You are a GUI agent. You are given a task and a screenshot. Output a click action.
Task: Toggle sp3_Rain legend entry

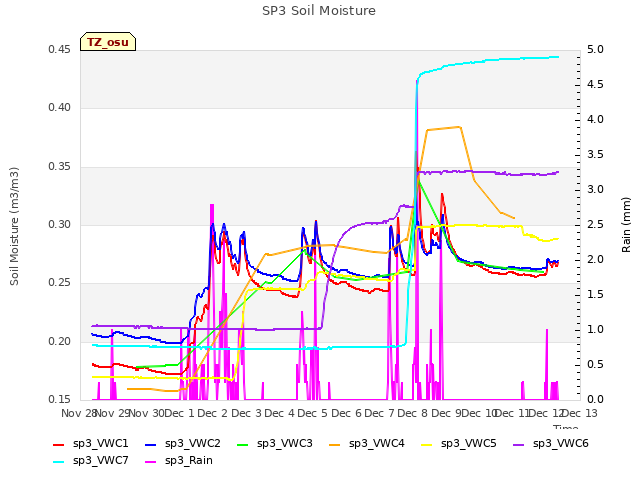pyautogui.click(x=179, y=461)
